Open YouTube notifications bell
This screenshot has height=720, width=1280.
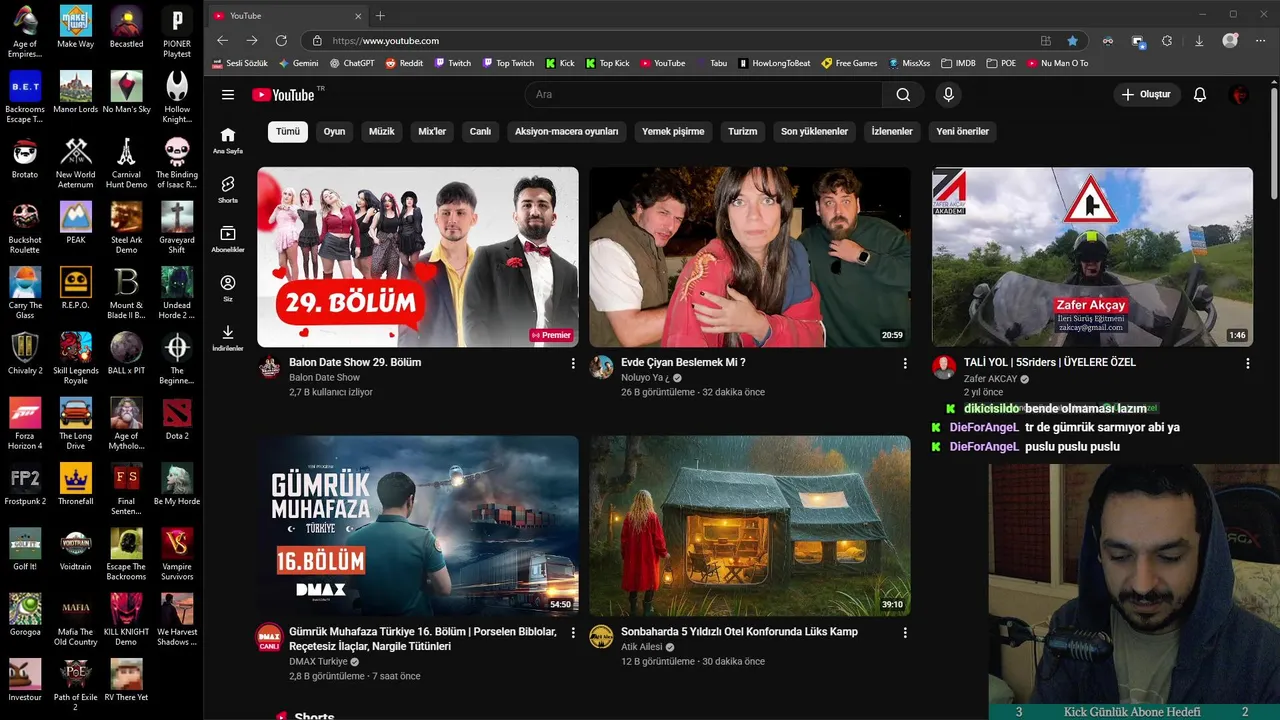click(x=1200, y=95)
